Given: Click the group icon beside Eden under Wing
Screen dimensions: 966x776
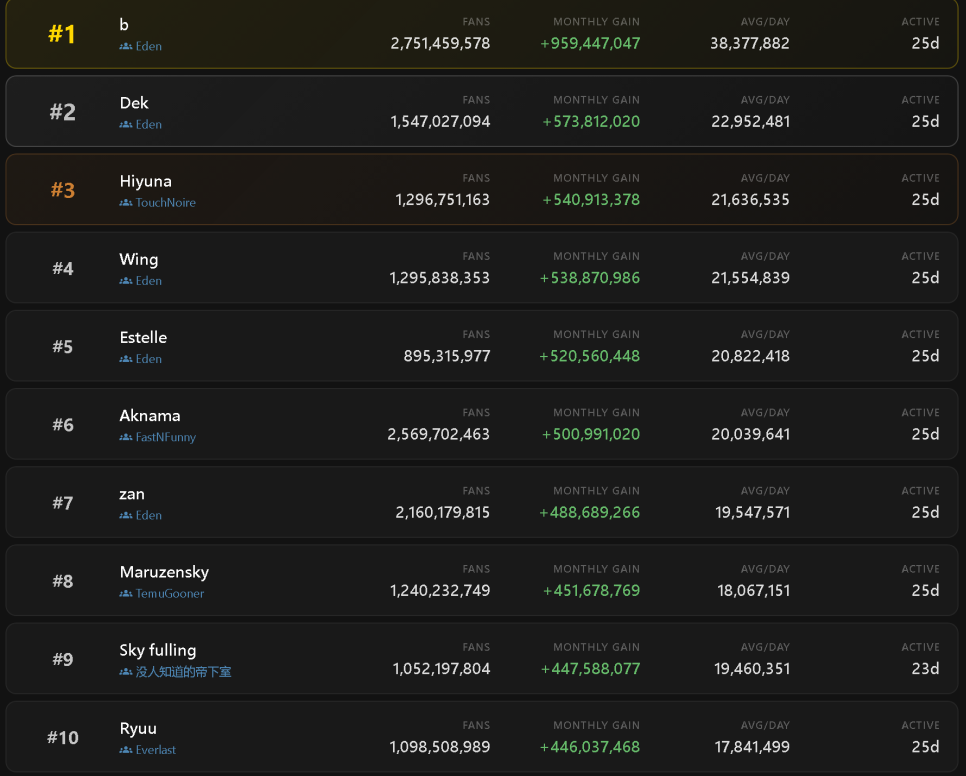Looking at the screenshot, I should (126, 281).
